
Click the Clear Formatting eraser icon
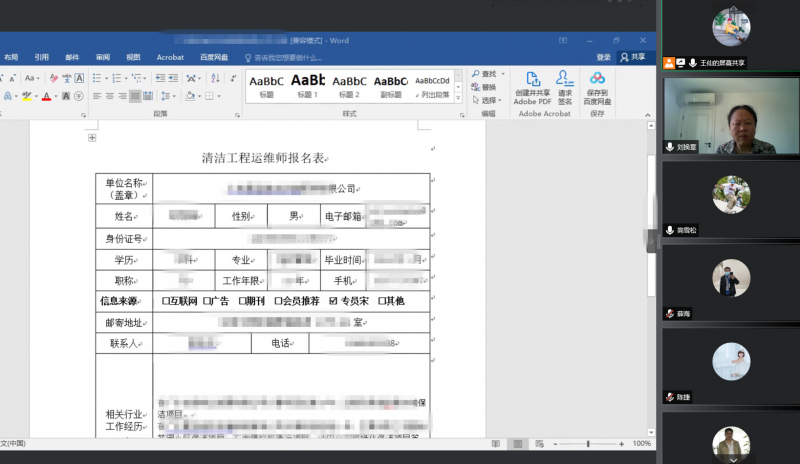(x=54, y=78)
